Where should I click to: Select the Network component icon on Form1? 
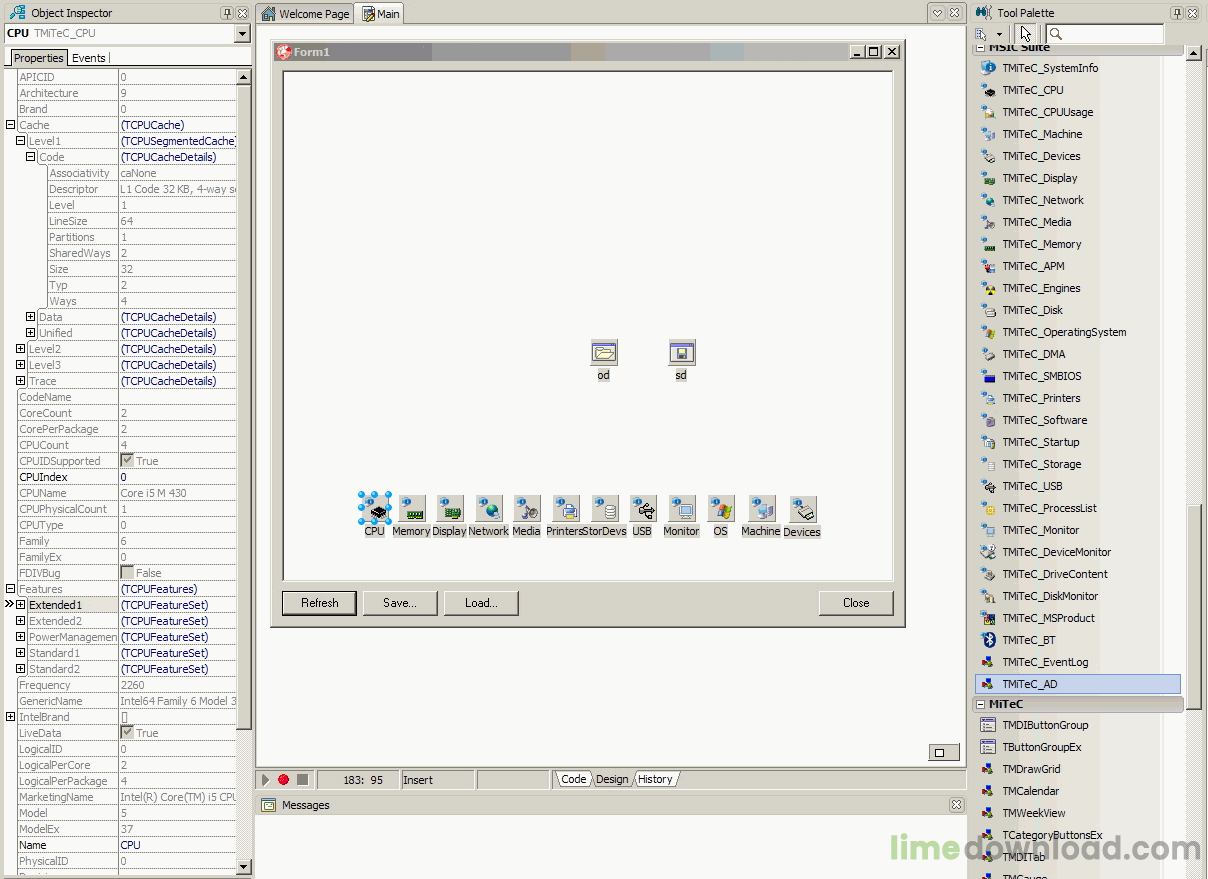point(489,509)
